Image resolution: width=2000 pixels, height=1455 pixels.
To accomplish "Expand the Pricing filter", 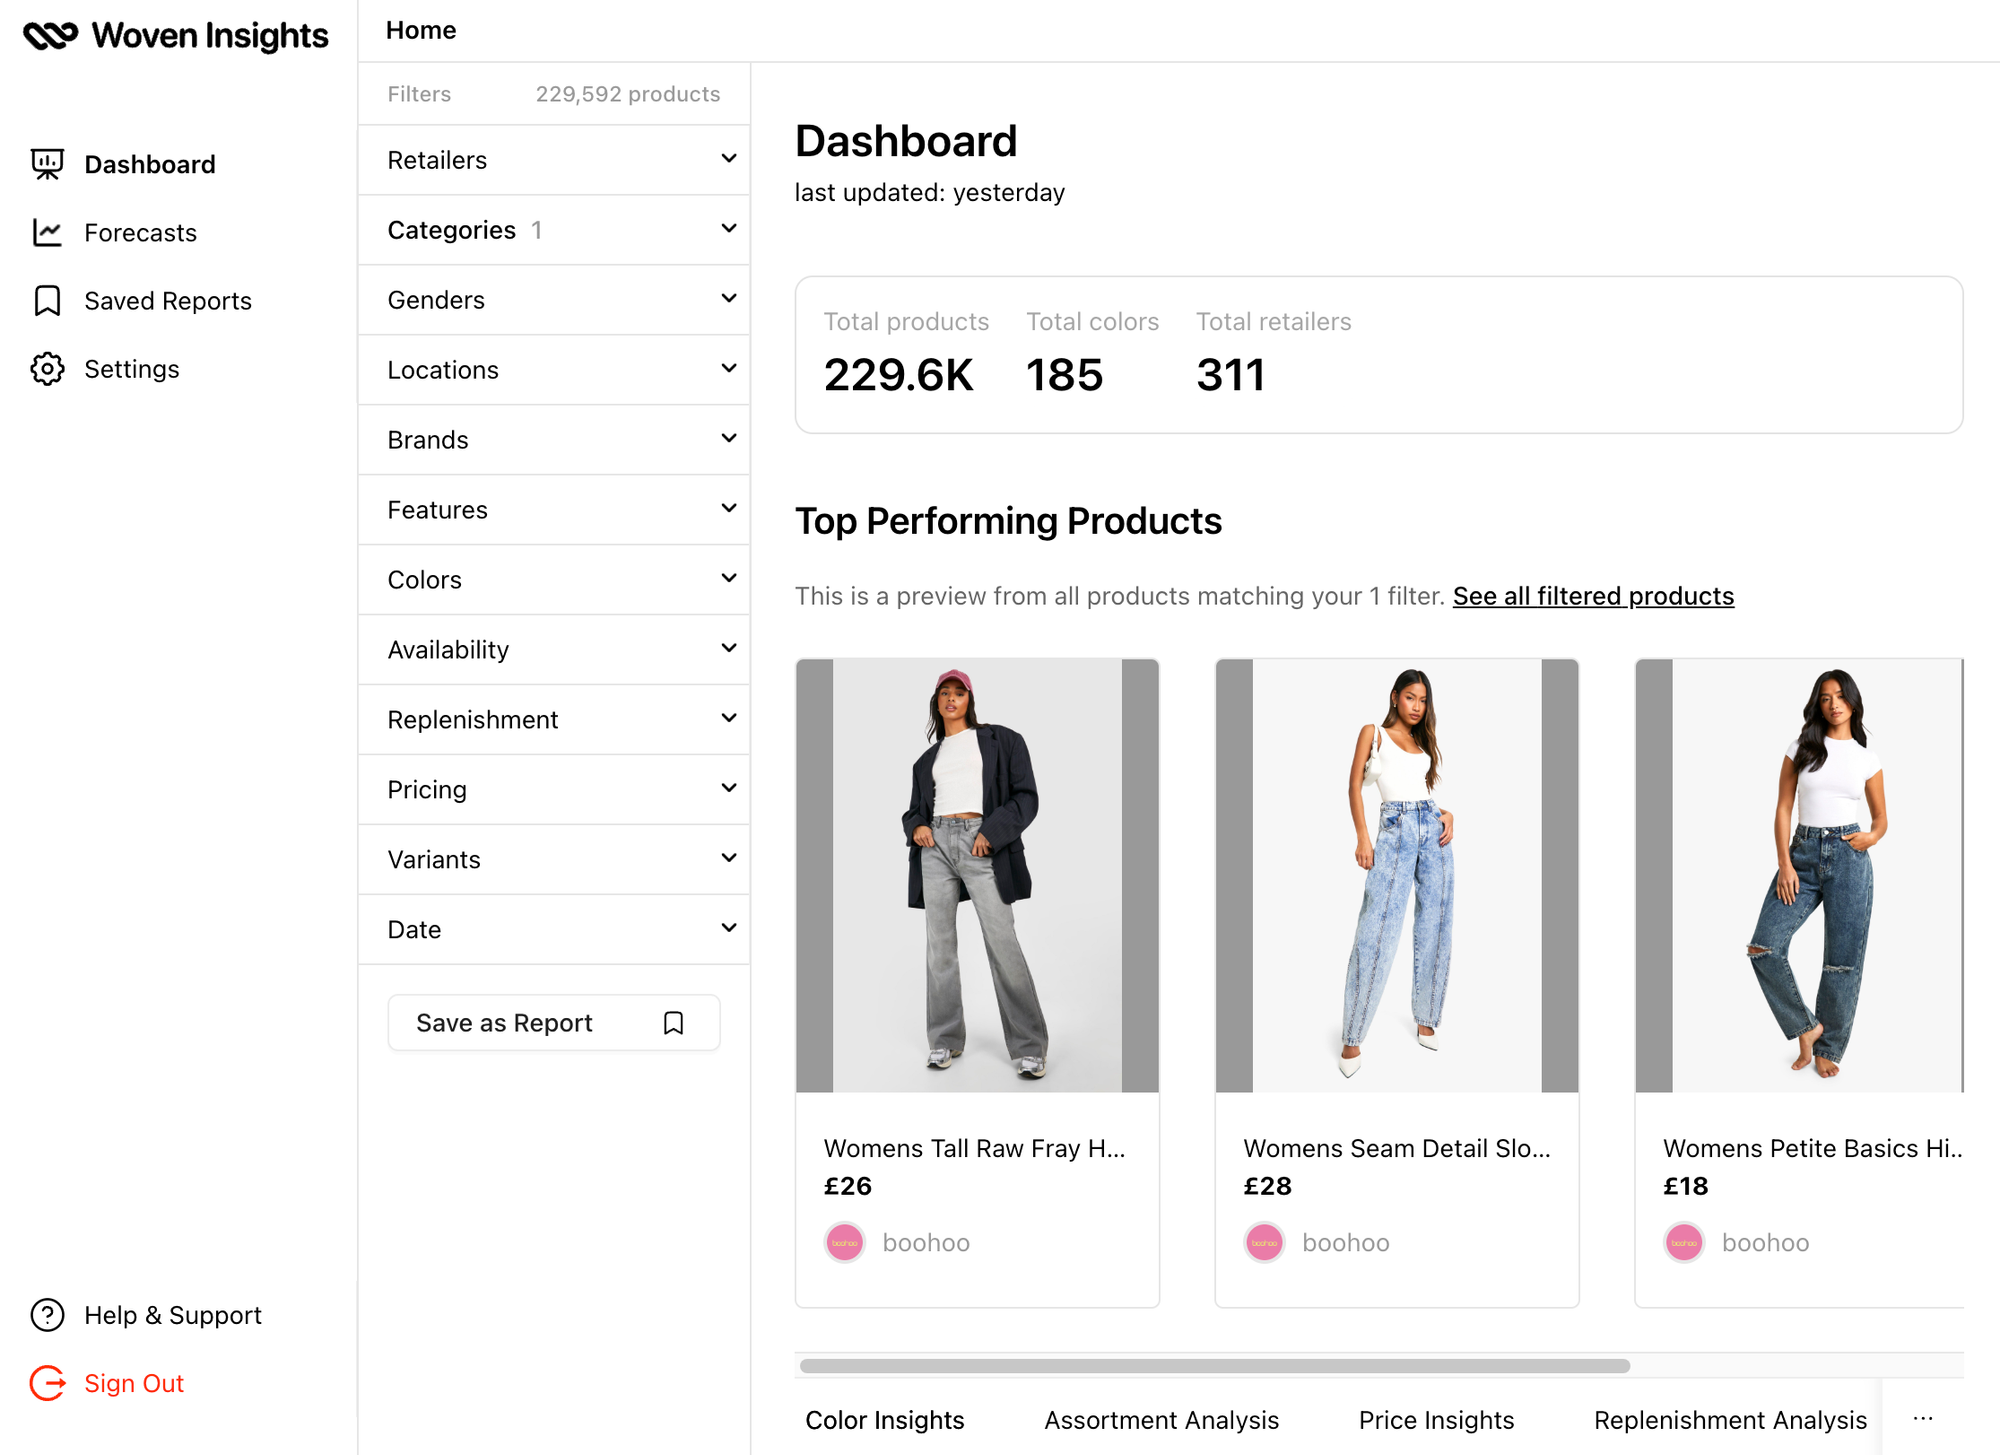I will click(x=554, y=790).
